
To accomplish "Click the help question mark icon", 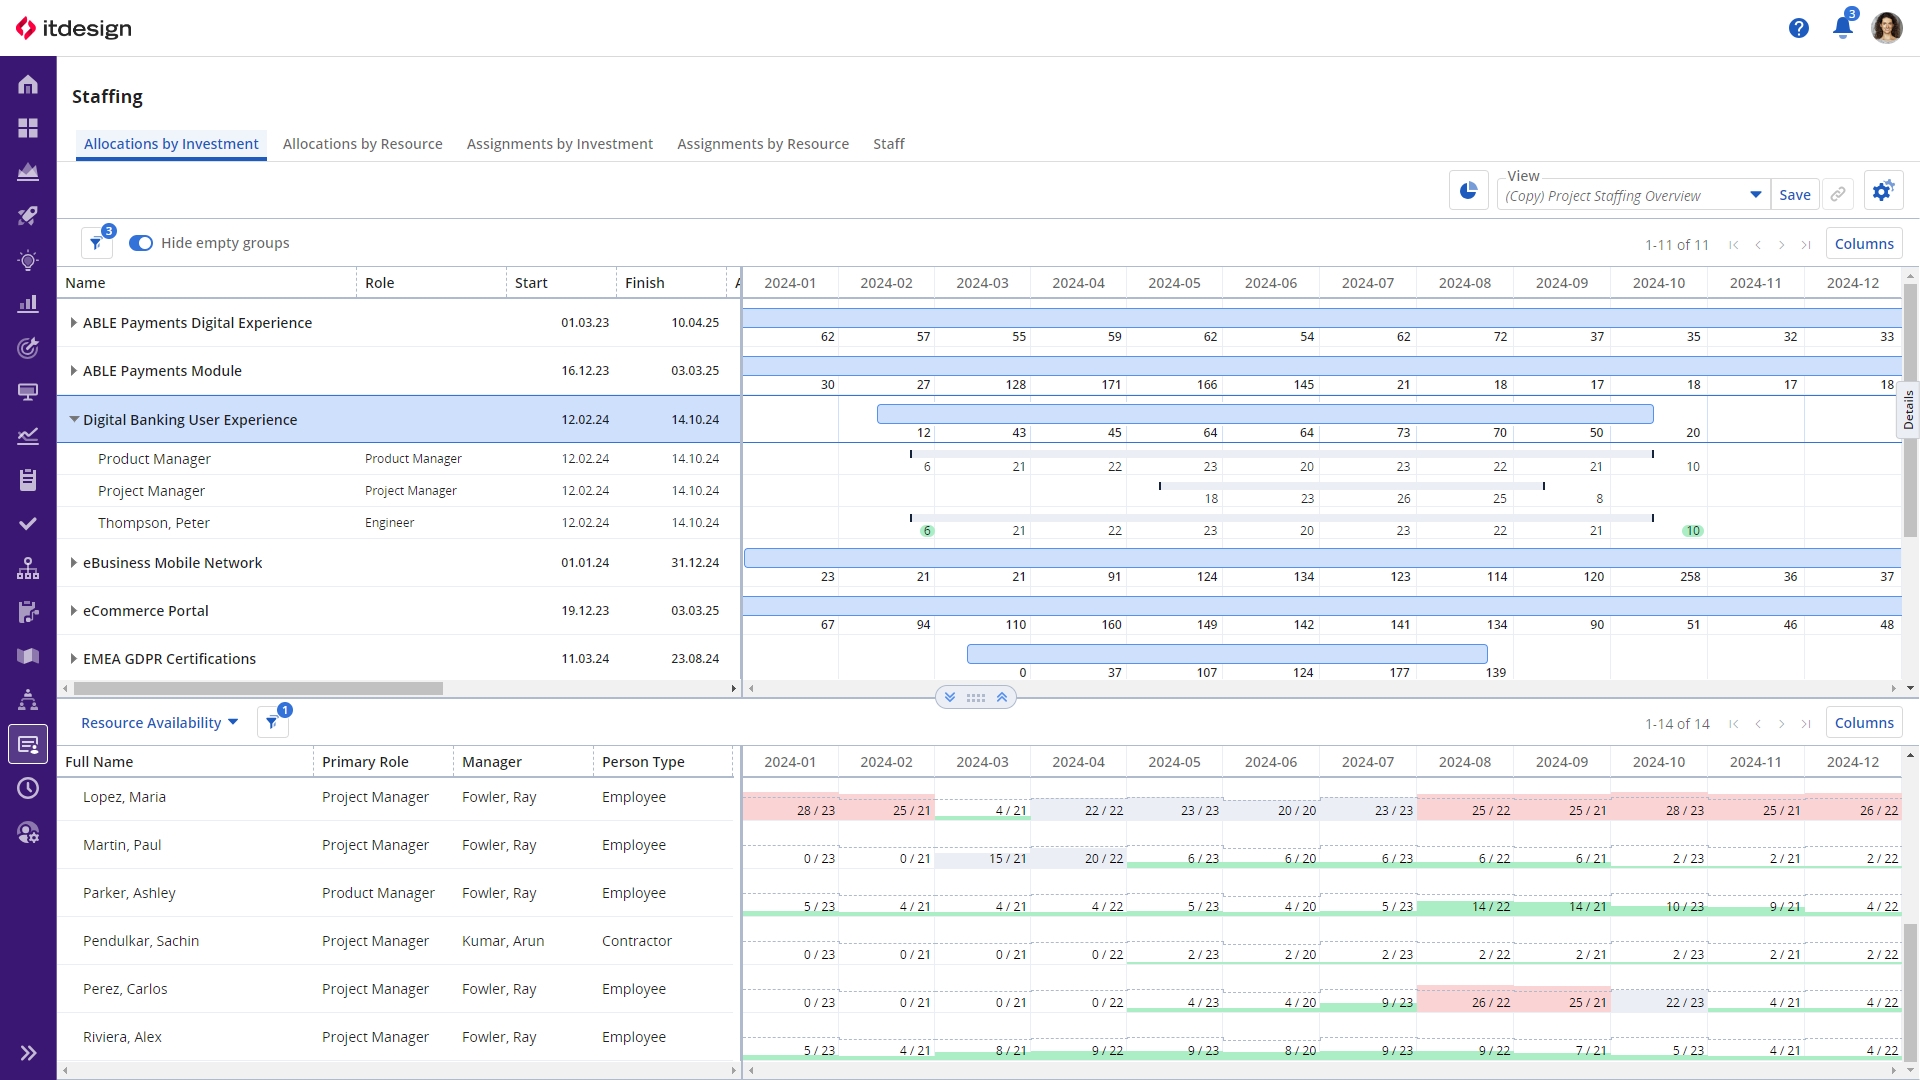I will 1798,28.
